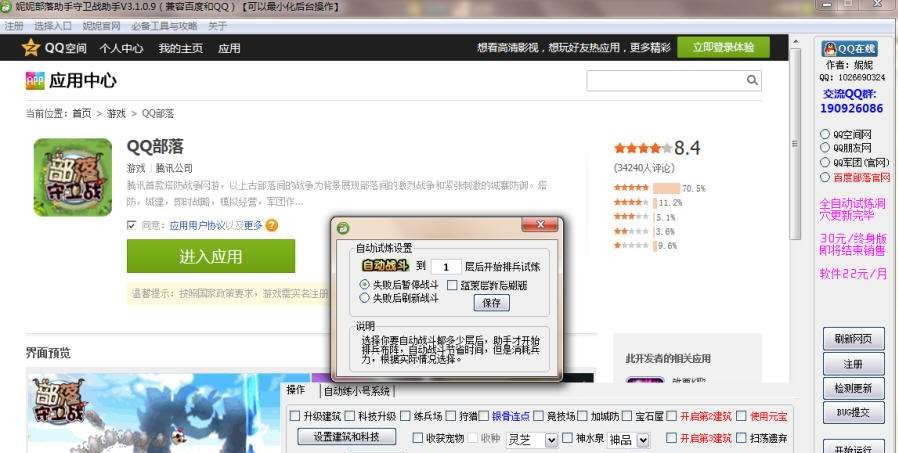Click the 应用用户协议 link

[198, 226]
